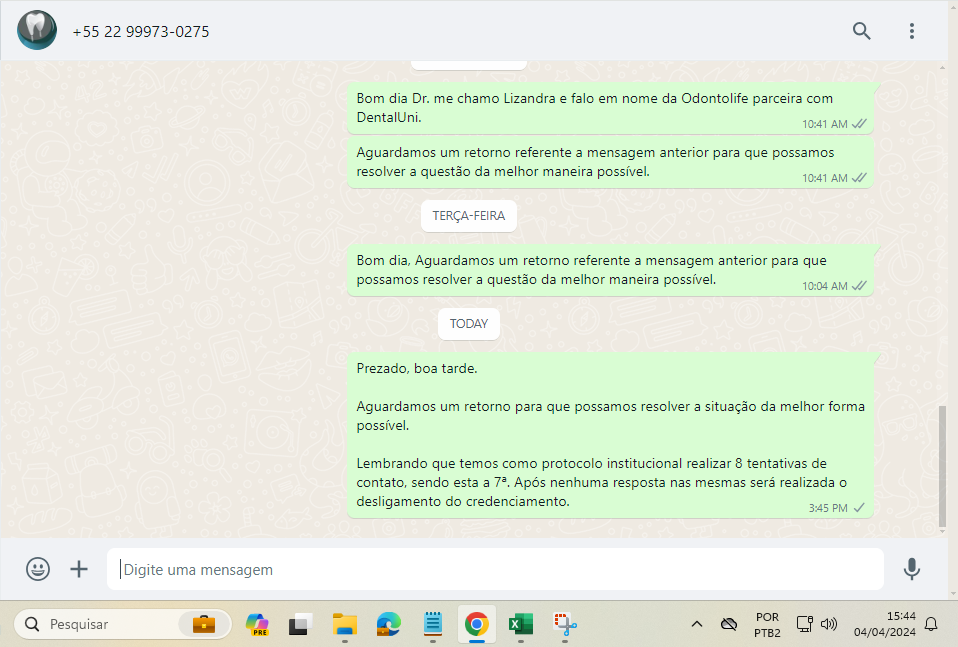Click the plus attach button
The width and height of the screenshot is (958, 647).
79,569
